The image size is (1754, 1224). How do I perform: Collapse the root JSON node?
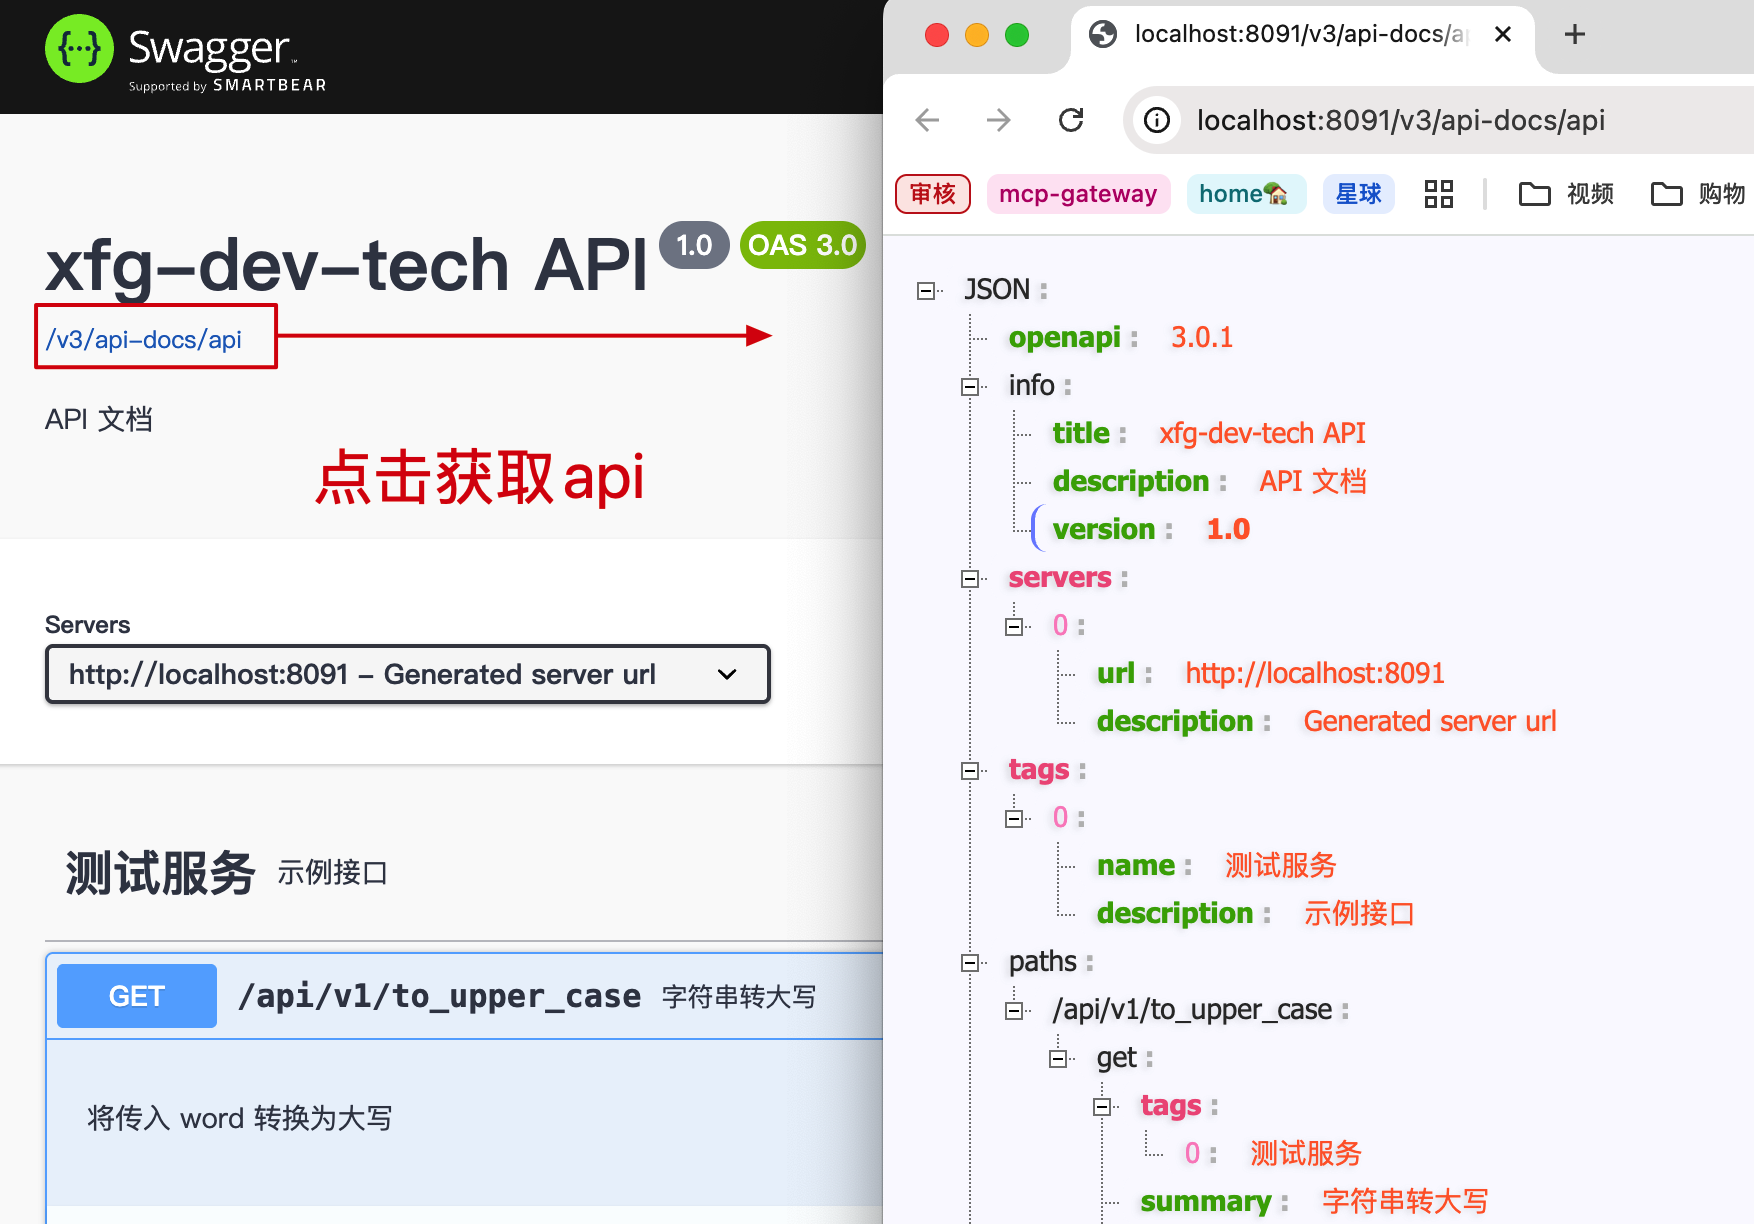pyautogui.click(x=926, y=291)
